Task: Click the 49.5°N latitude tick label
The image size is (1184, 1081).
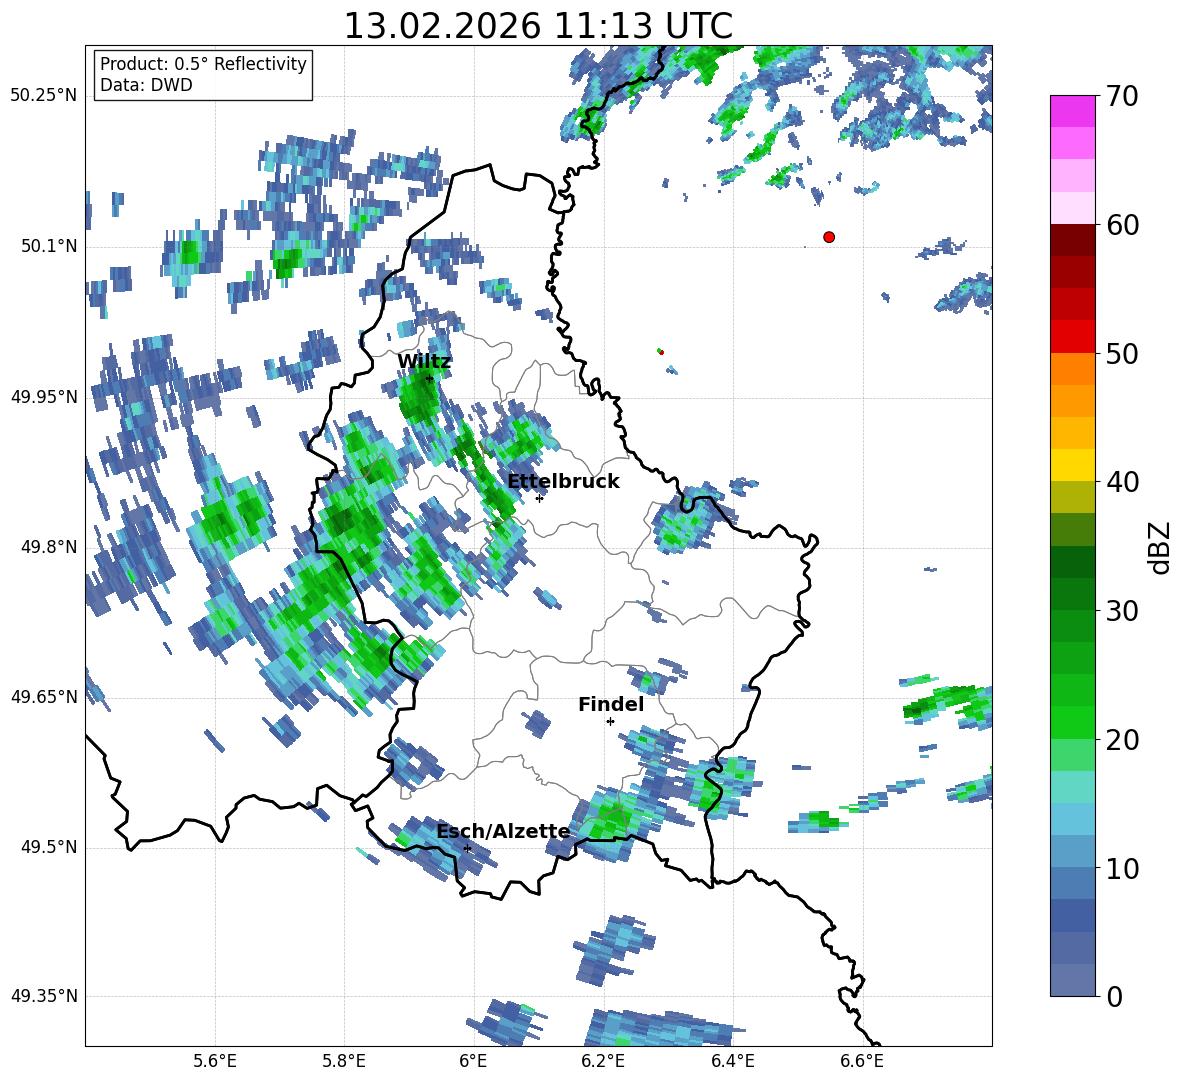Action: point(49,847)
